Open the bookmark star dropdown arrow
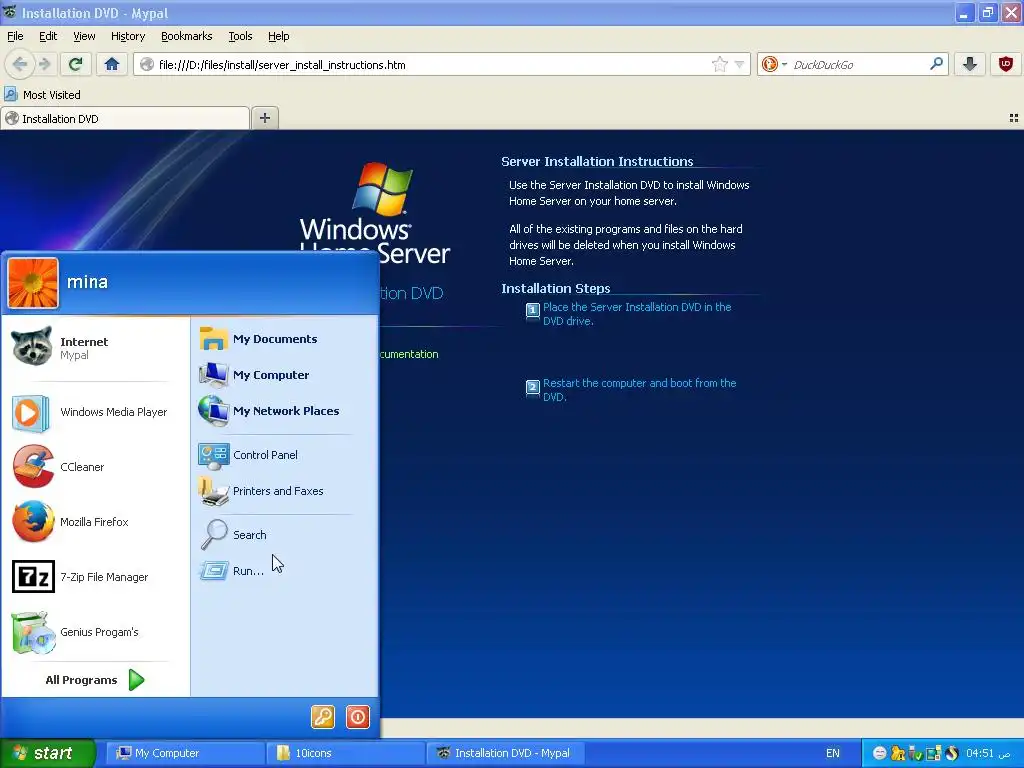The image size is (1024, 768). [x=739, y=64]
